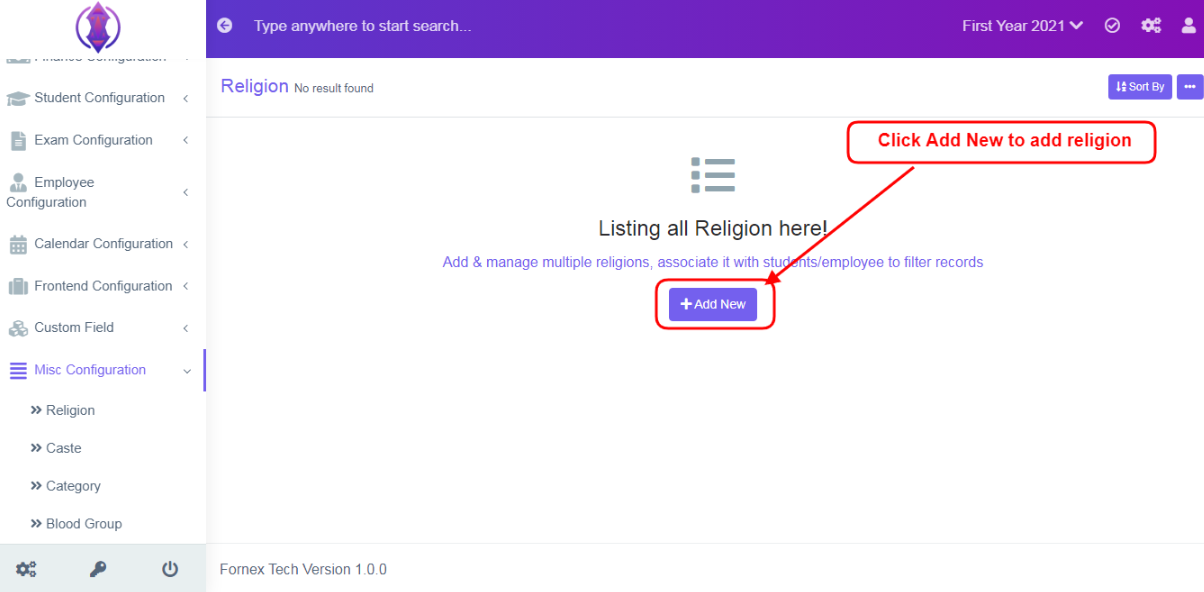Click the power logout icon
The width and height of the screenshot is (1204, 592).
pyautogui.click(x=170, y=569)
